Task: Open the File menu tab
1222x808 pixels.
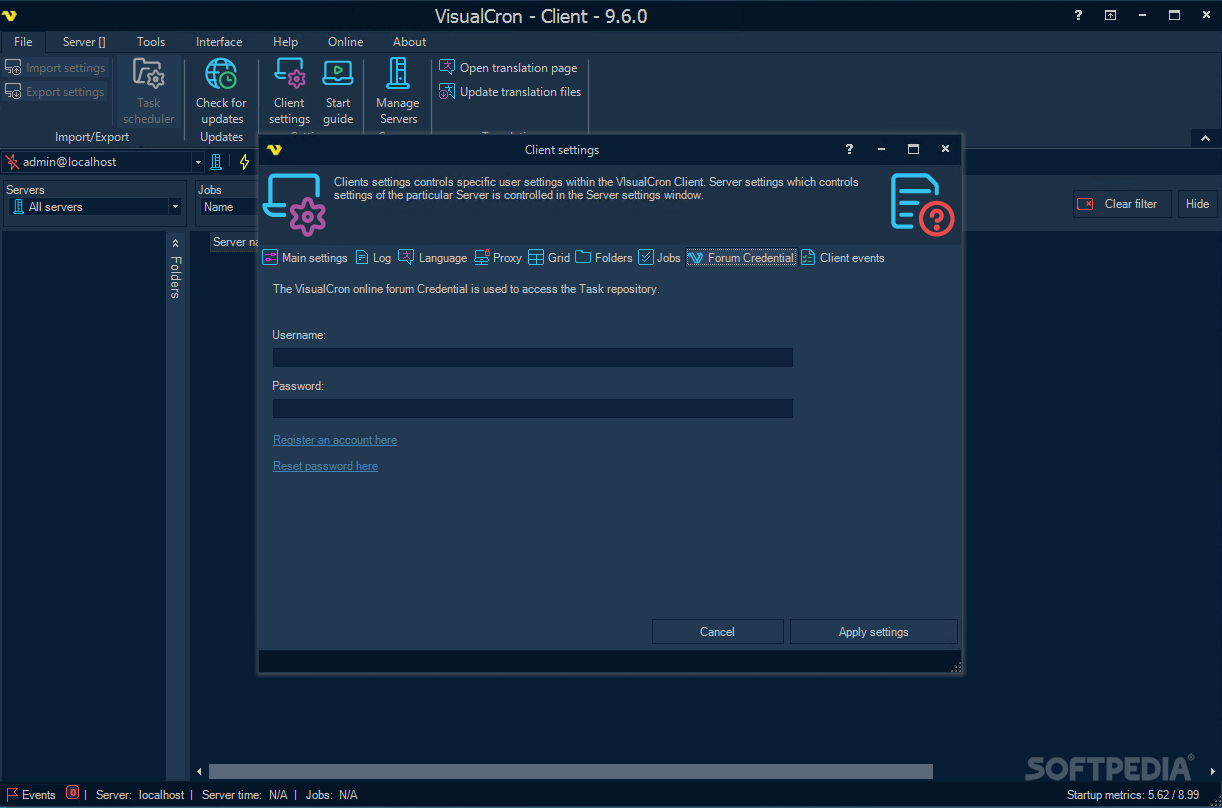Action: [x=23, y=42]
